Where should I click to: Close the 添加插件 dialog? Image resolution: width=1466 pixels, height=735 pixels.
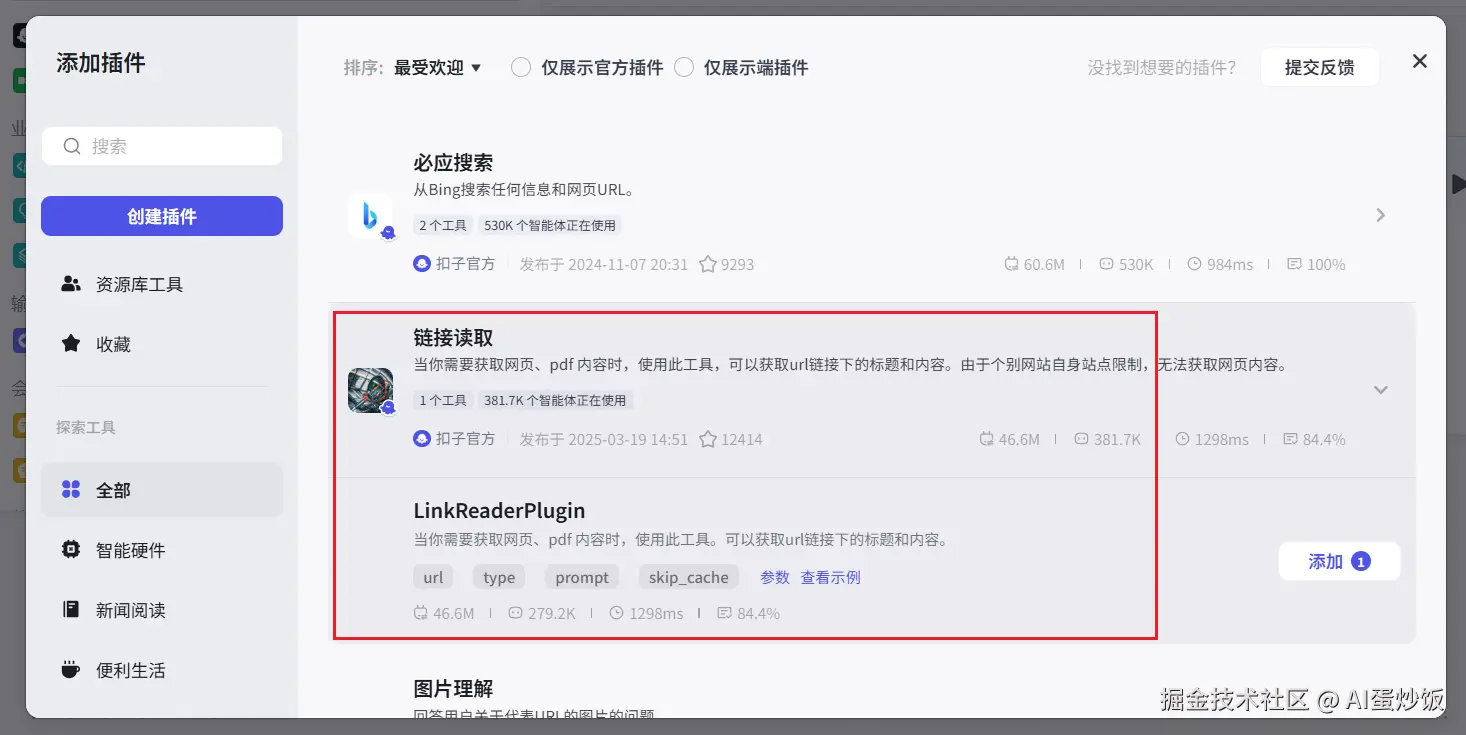pos(1419,61)
